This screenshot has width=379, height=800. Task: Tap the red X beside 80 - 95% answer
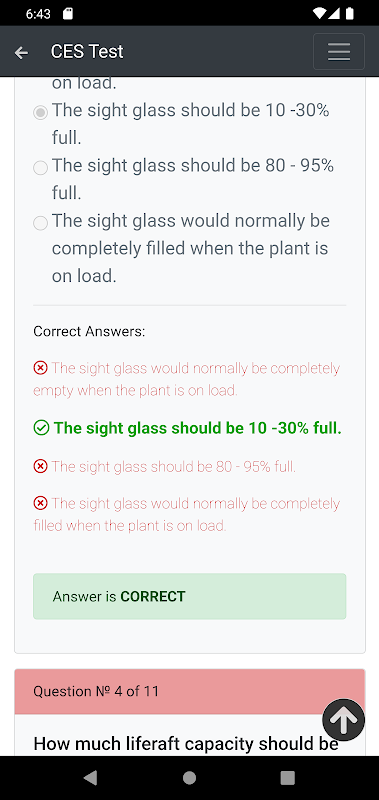pyautogui.click(x=40, y=466)
